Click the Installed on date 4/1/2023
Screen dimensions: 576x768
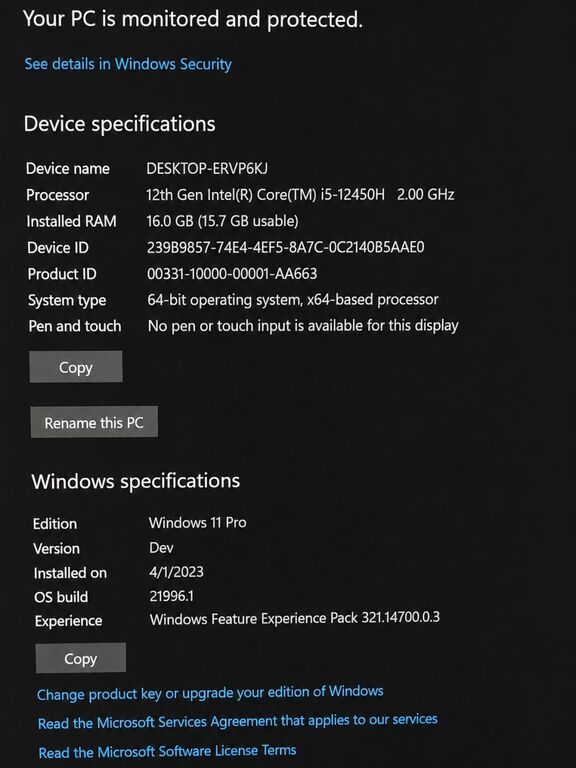(x=176, y=572)
